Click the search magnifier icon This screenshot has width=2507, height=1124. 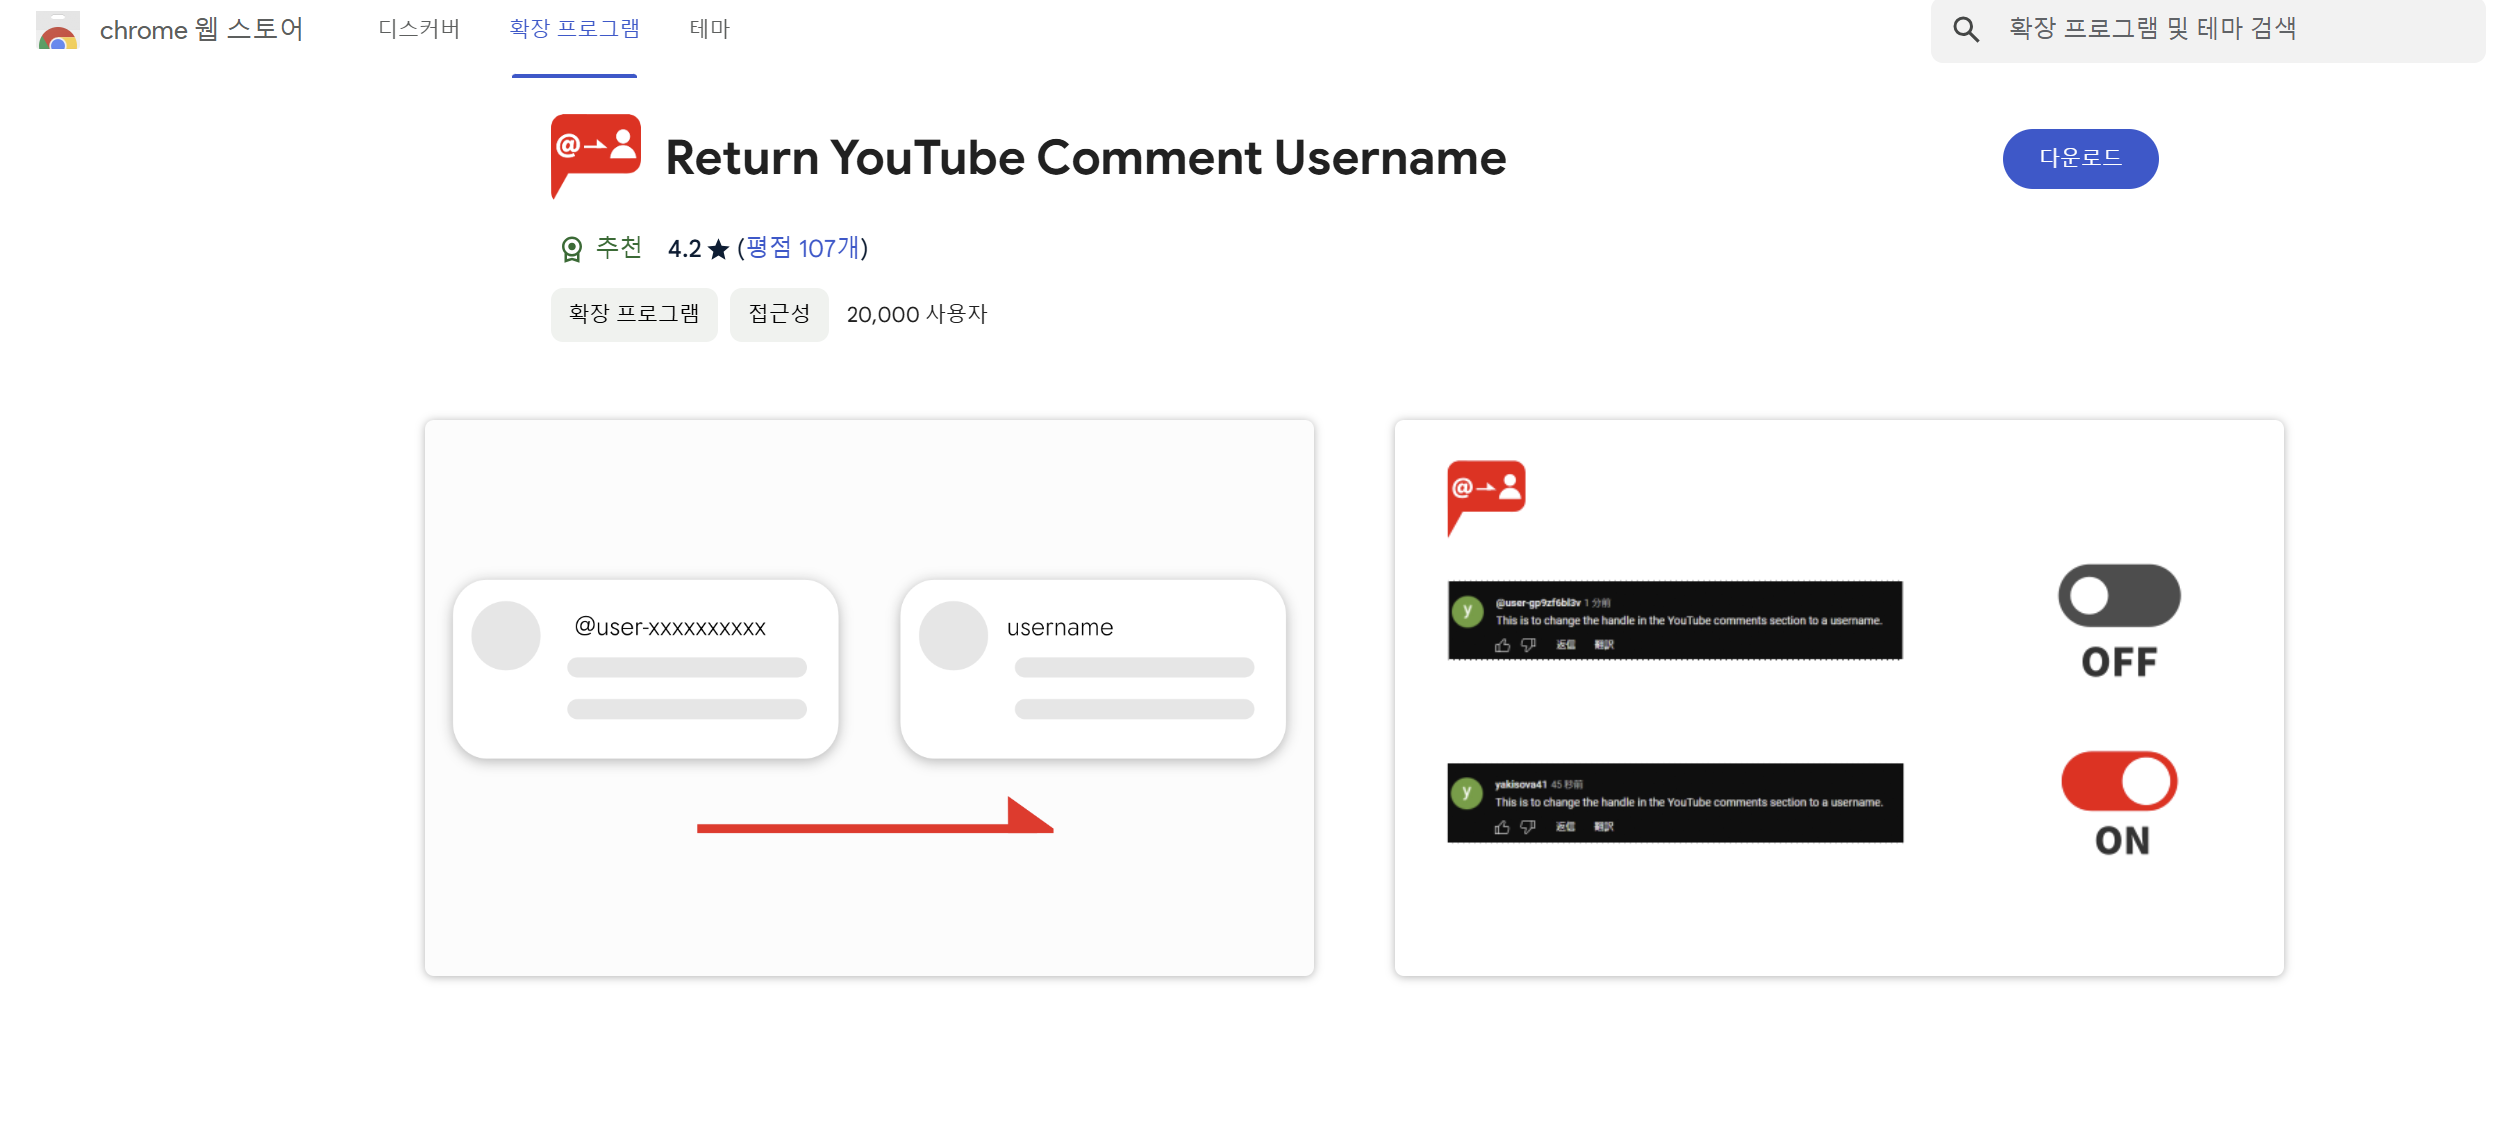click(x=1966, y=29)
